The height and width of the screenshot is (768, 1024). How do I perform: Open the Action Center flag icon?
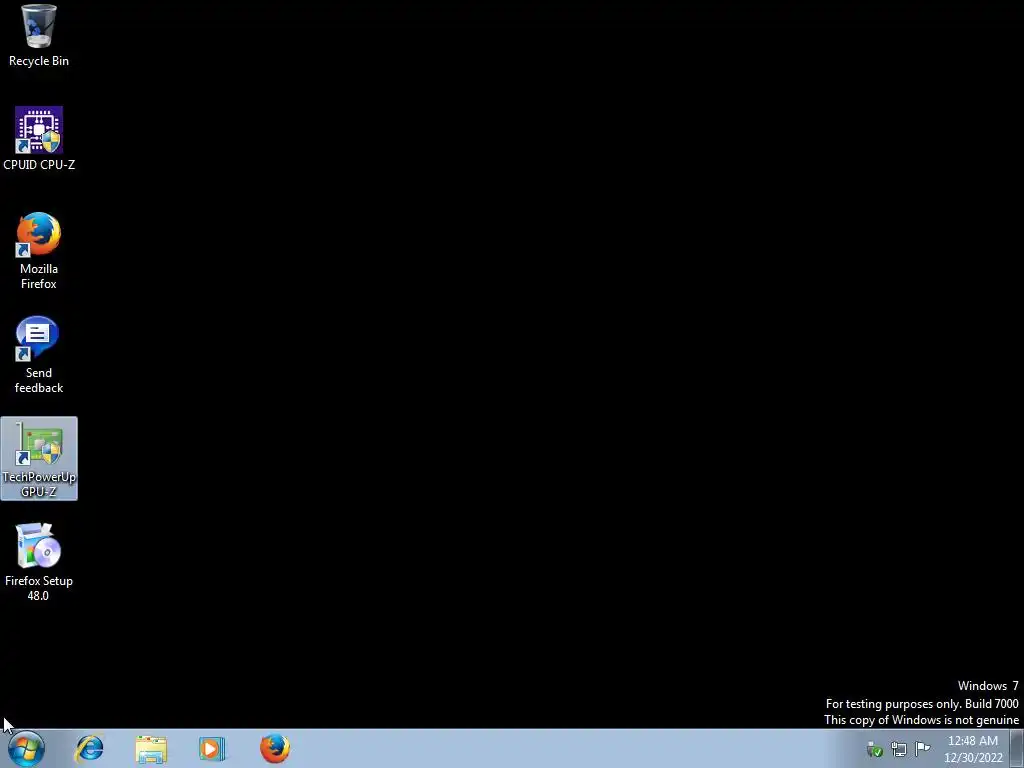pos(923,748)
